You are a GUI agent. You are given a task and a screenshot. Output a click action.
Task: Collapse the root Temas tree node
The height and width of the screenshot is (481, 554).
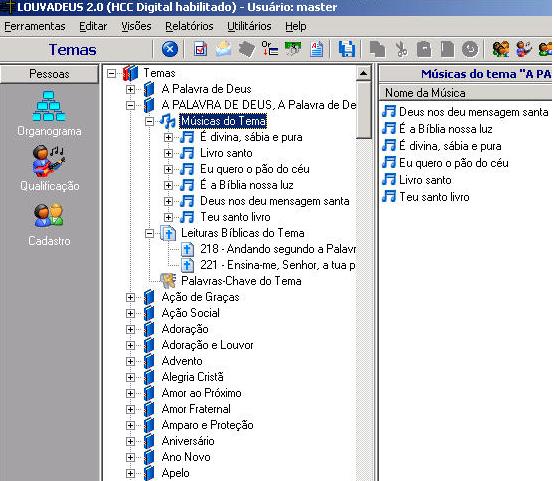pyautogui.click(x=112, y=74)
